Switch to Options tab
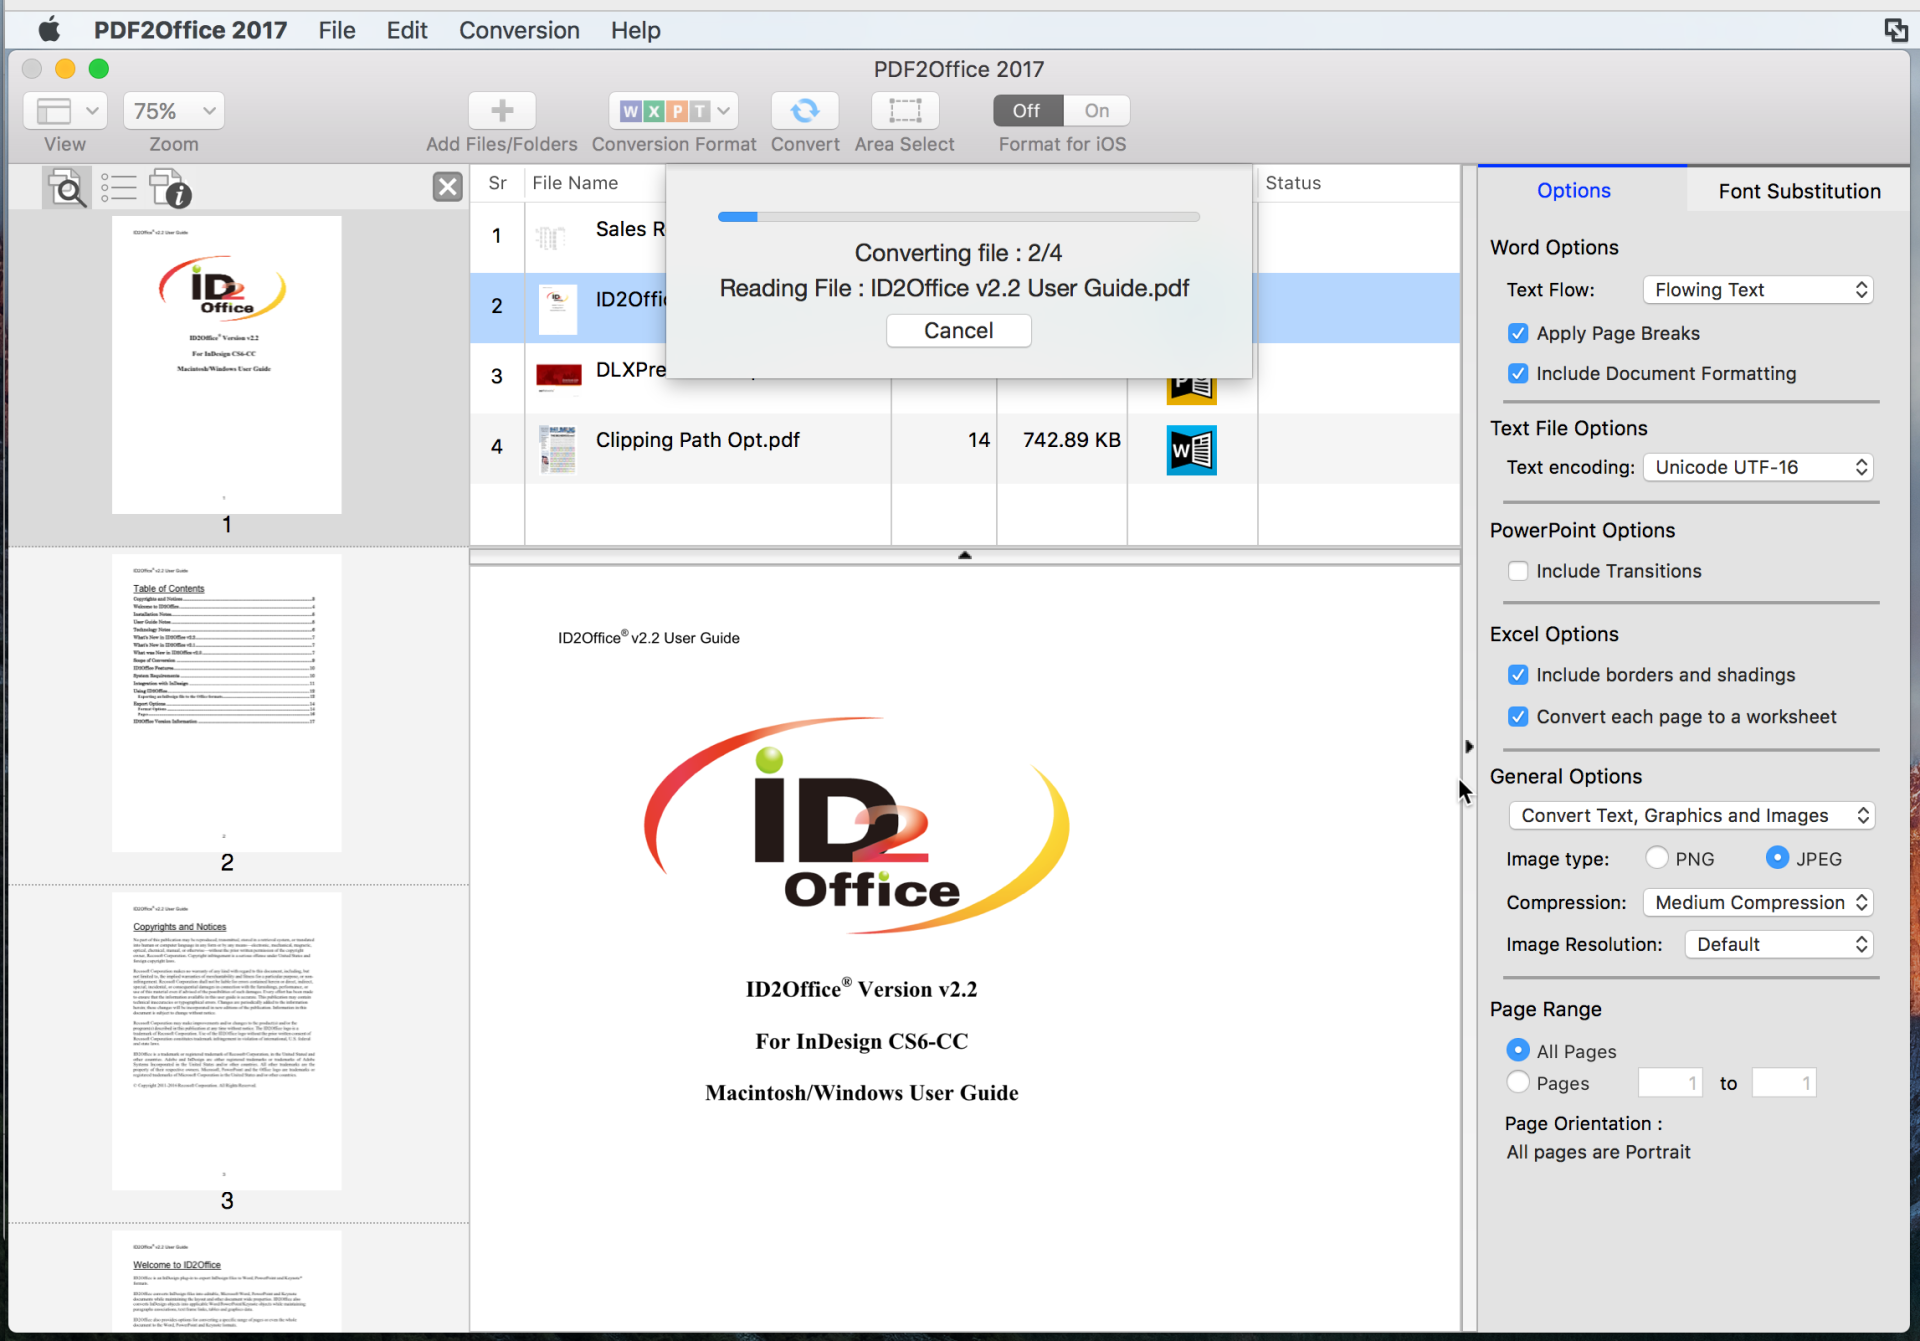Viewport: 1920px width, 1341px height. (x=1576, y=190)
